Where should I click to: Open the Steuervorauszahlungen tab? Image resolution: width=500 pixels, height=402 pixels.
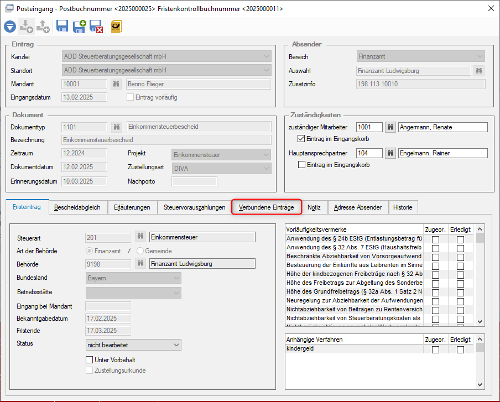(194, 207)
